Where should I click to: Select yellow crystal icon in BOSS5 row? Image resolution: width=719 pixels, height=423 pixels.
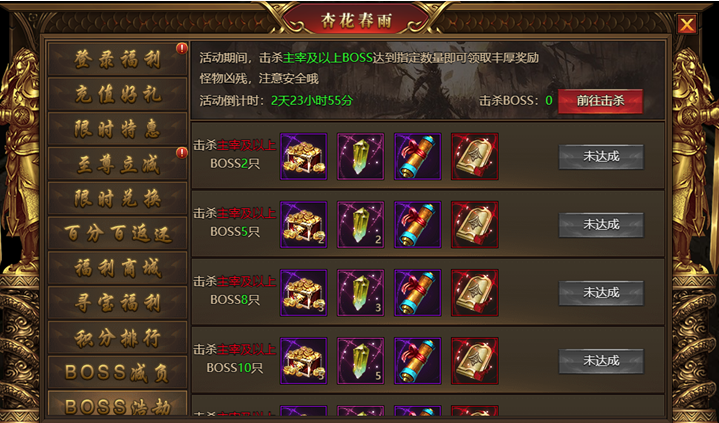coord(360,224)
